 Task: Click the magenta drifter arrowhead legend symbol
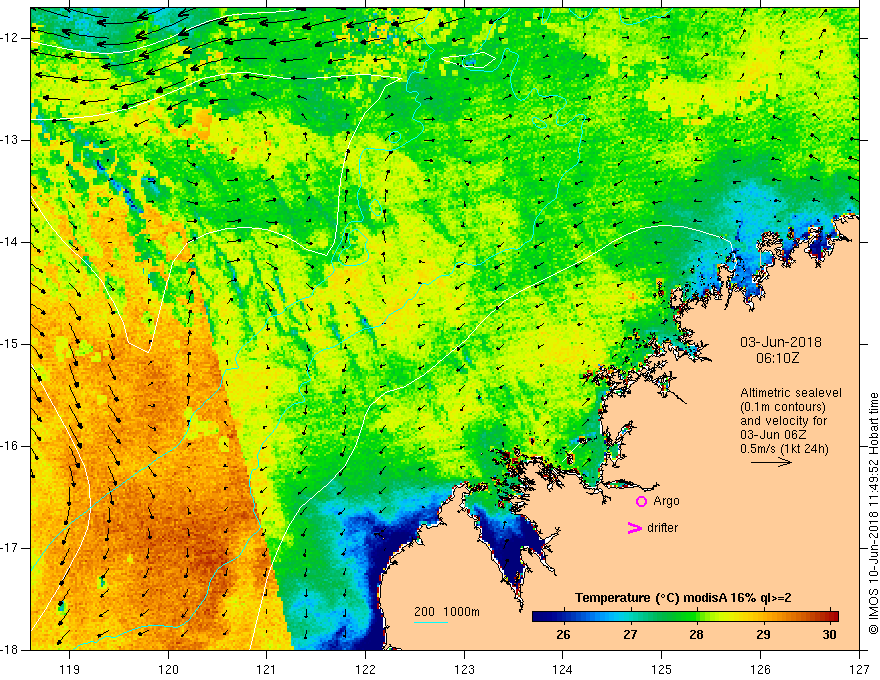tap(634, 528)
